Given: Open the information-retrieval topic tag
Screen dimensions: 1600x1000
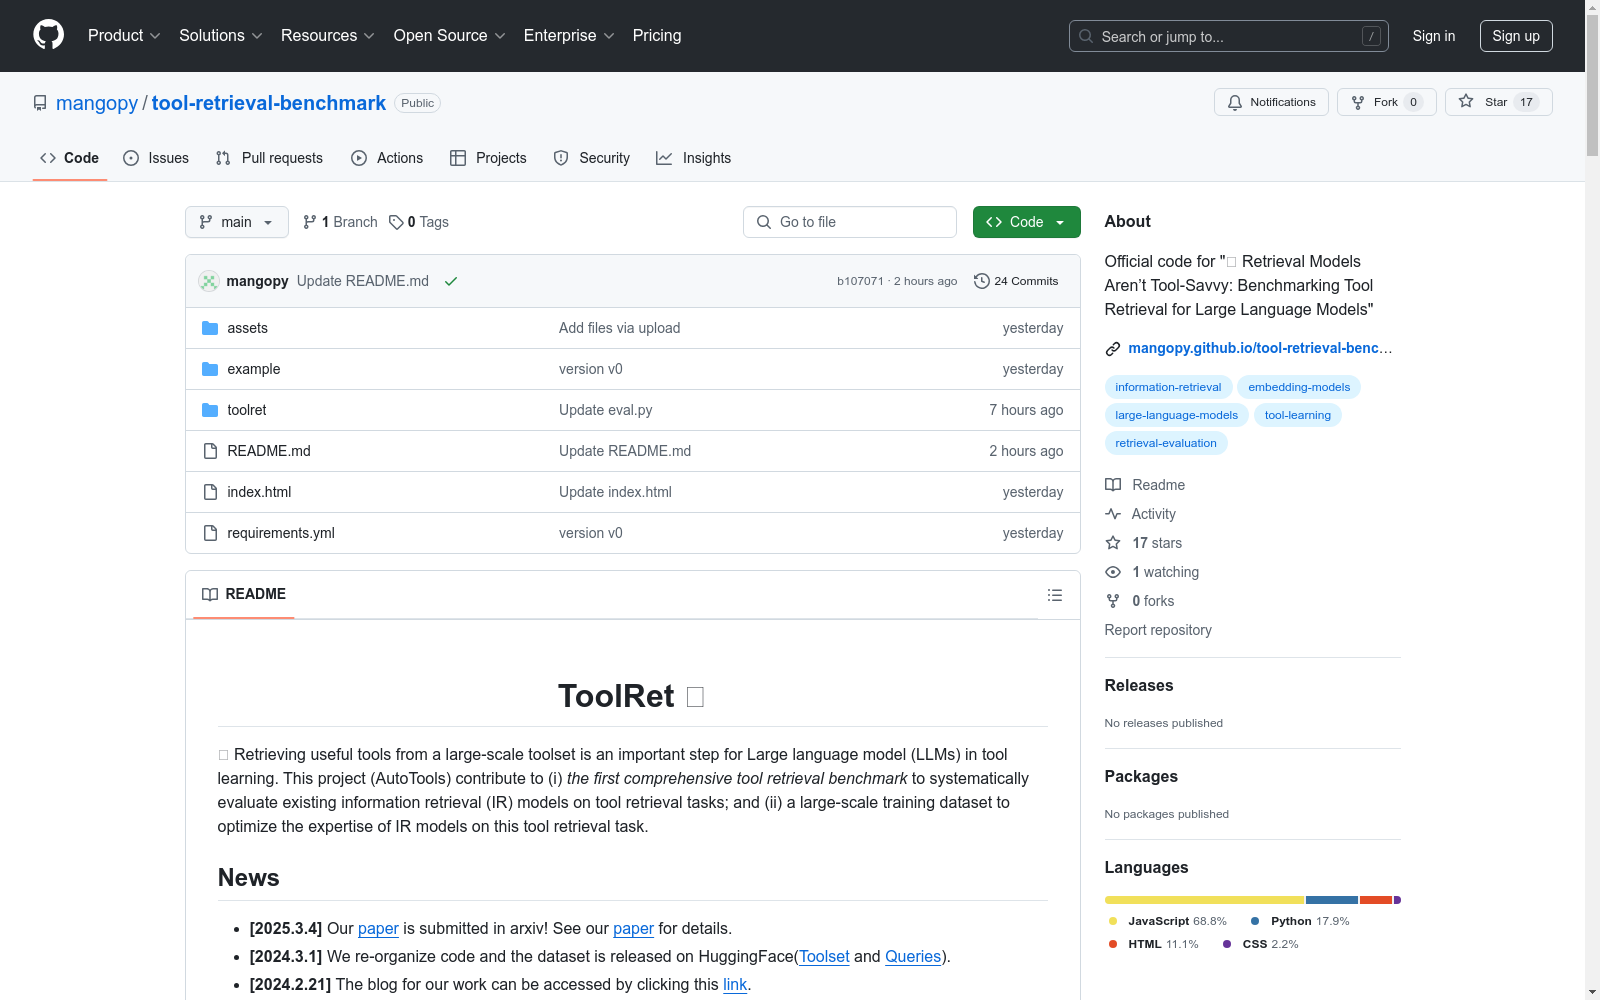Looking at the screenshot, I should tap(1168, 387).
